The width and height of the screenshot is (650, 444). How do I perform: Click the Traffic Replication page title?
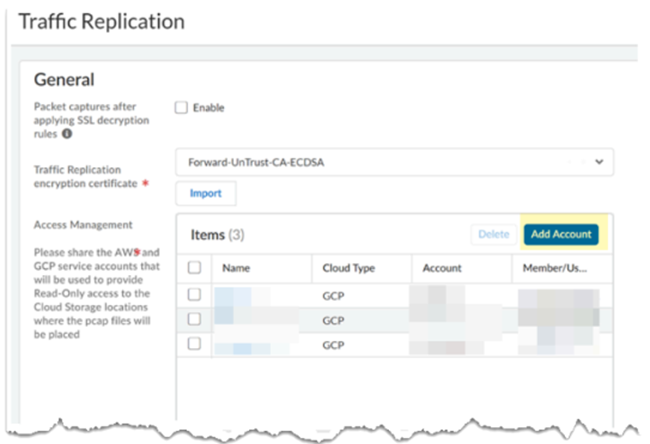pyautogui.click(x=101, y=21)
